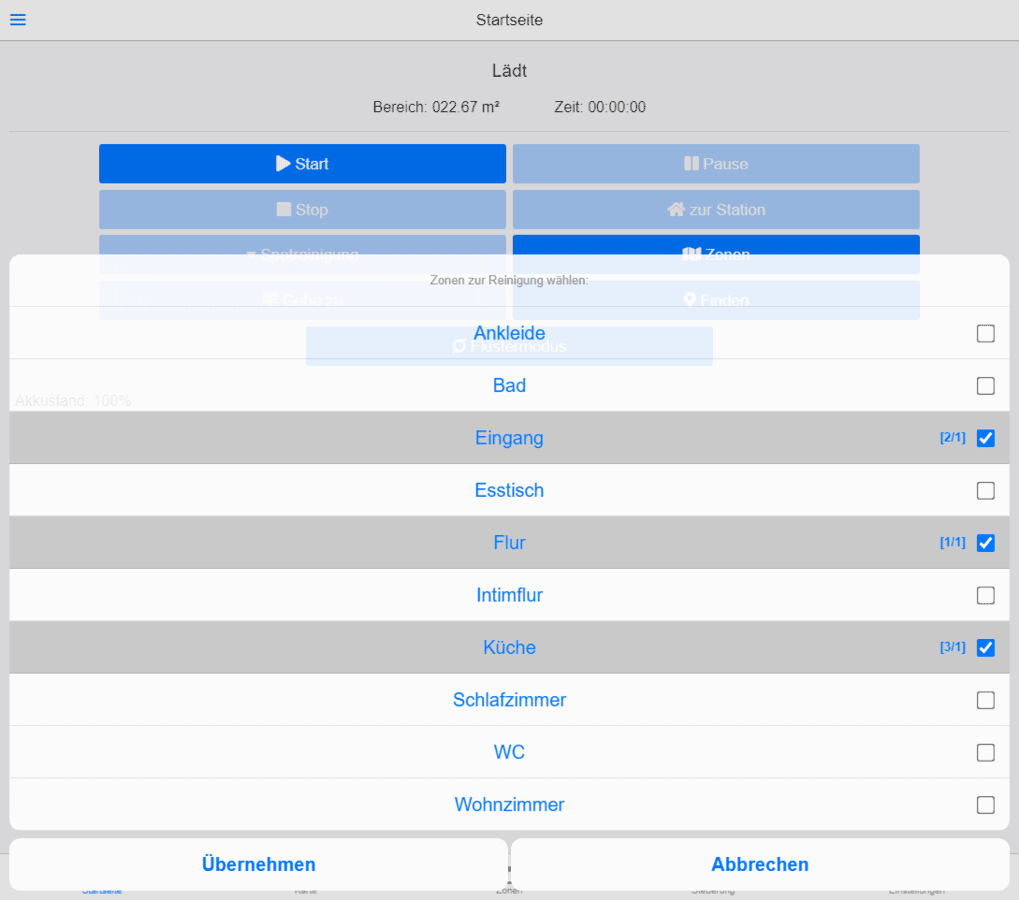Send robot home with zur Station
1019x900 pixels.
(x=716, y=210)
